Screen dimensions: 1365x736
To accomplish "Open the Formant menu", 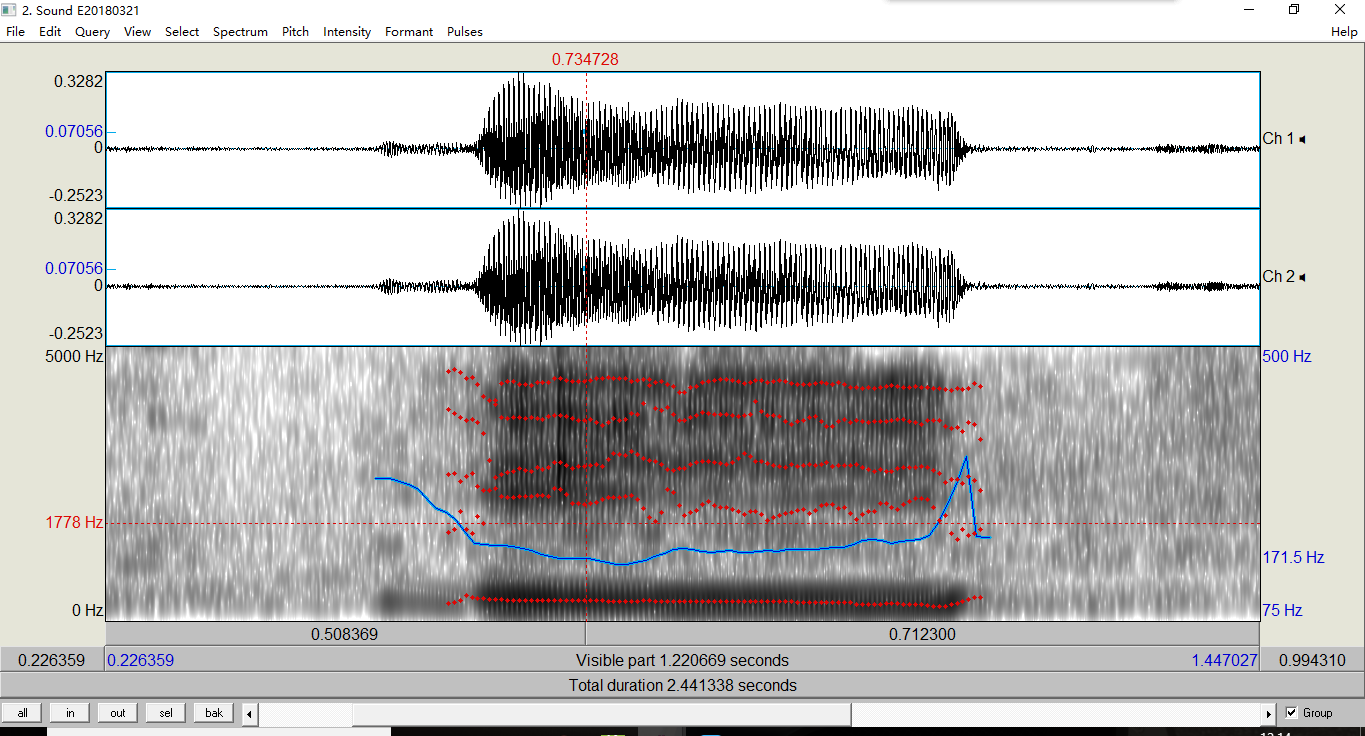I will (x=409, y=32).
